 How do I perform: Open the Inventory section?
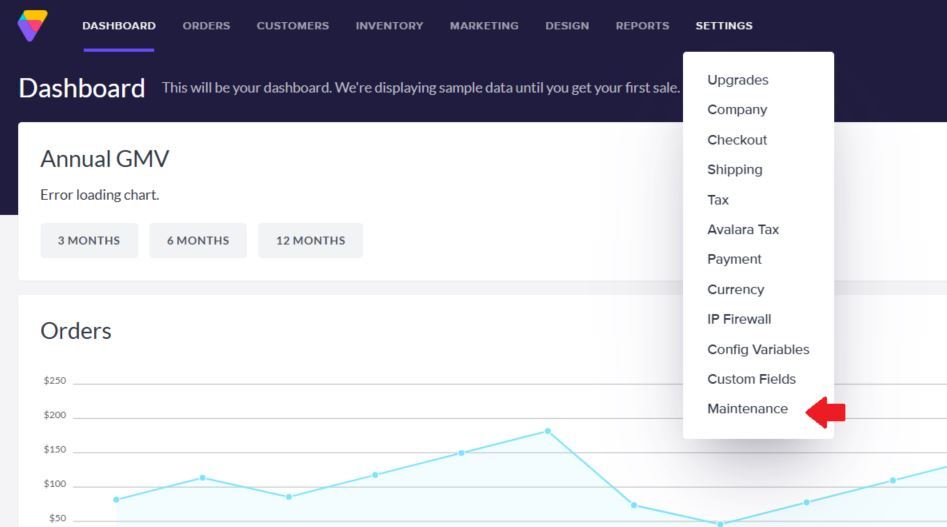tap(389, 26)
